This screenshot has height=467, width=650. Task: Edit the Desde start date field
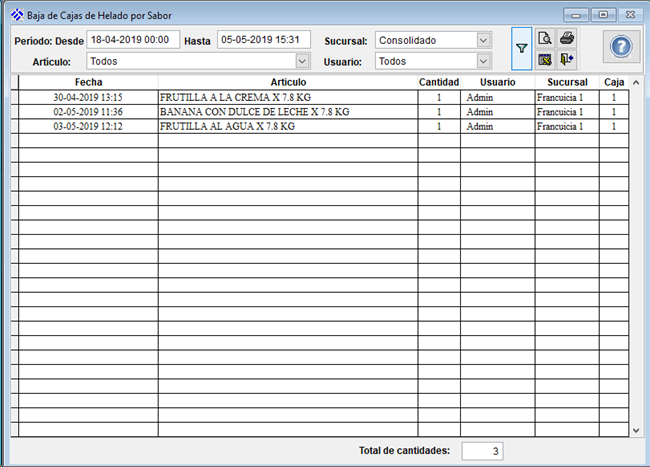133,39
